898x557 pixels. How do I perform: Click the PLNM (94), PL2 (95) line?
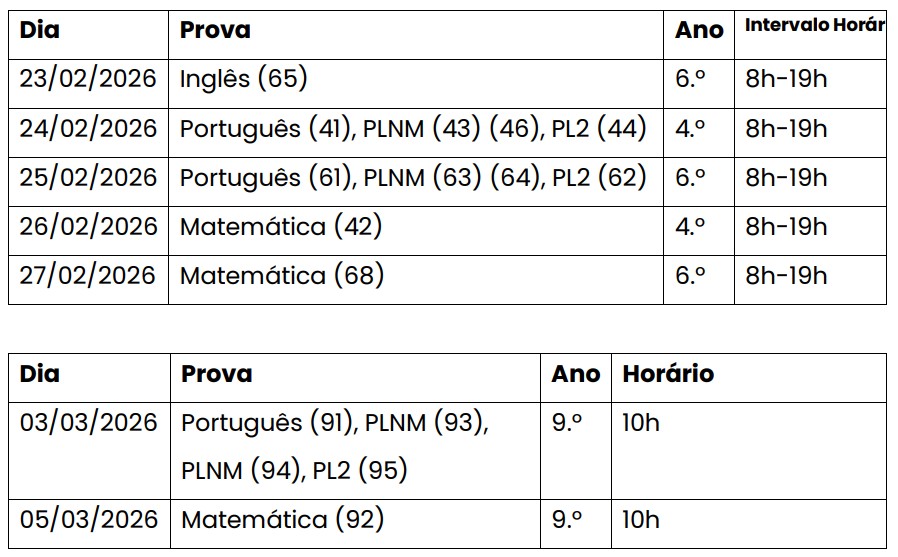point(294,470)
